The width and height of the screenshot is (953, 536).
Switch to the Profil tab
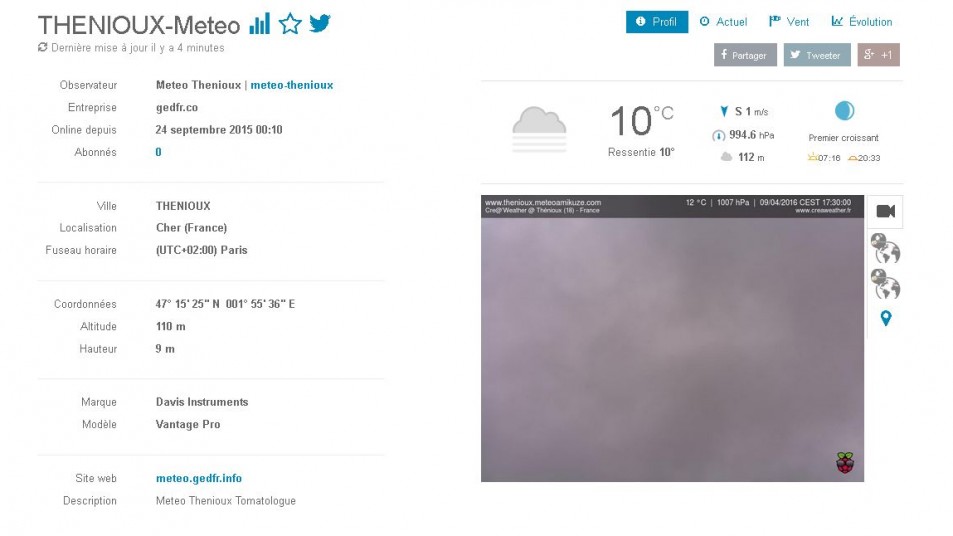click(657, 22)
